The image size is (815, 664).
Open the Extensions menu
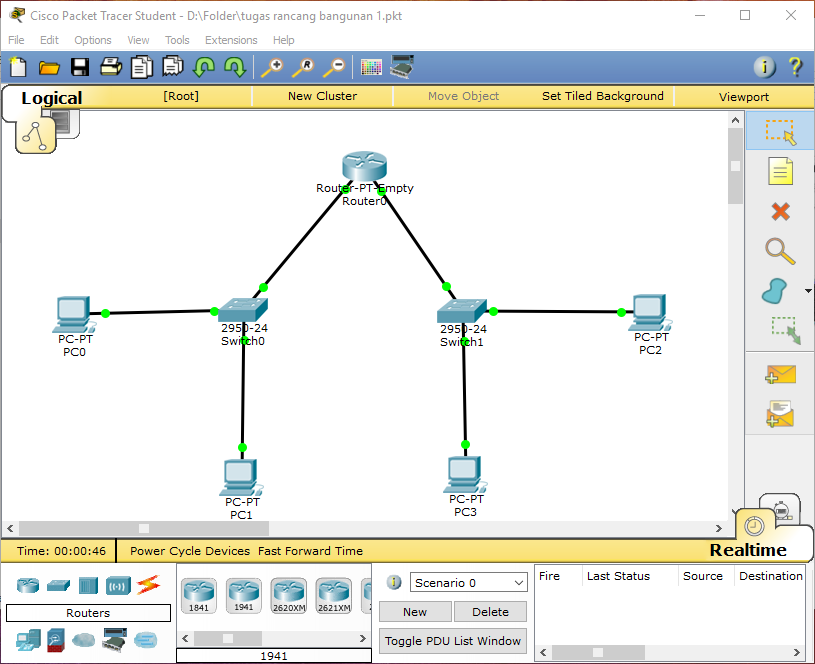pyautogui.click(x=231, y=40)
